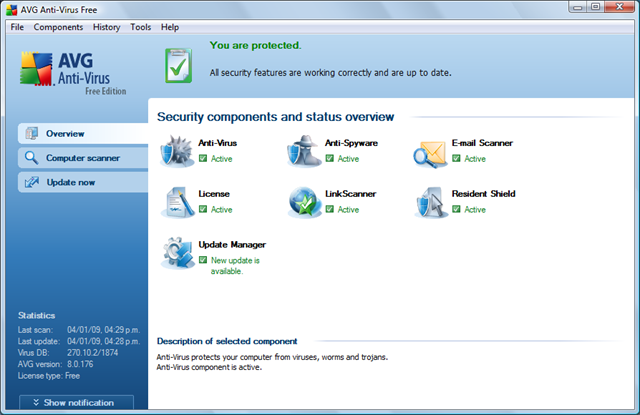Viewport: 640px width, 415px height.
Task: Open the License document icon
Action: tap(178, 202)
